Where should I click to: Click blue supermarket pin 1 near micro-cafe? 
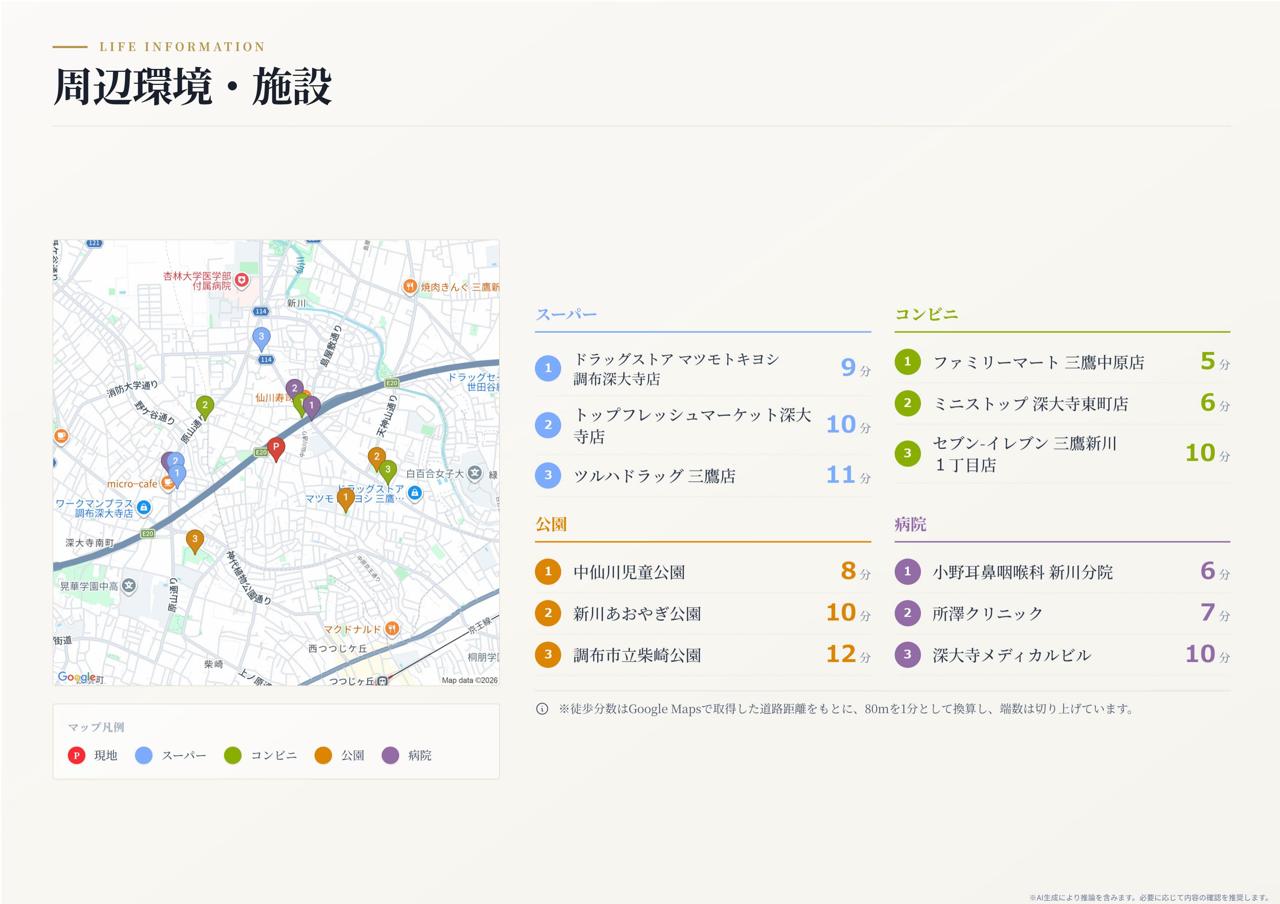[x=177, y=475]
